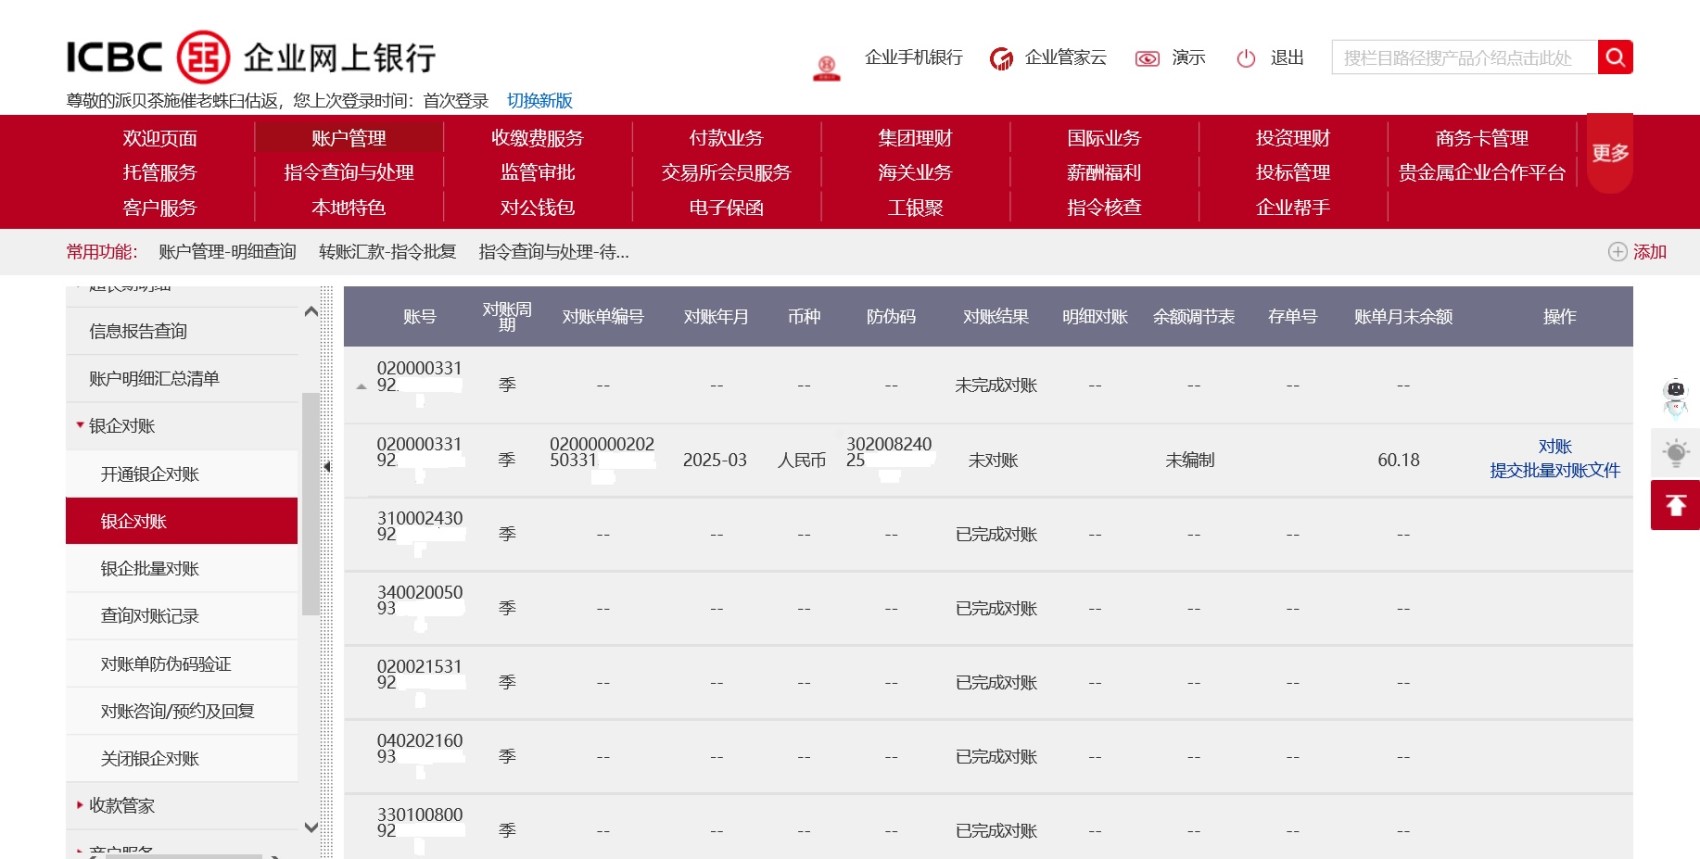1700x859 pixels.
Task: Click the 演示 demo icon
Action: click(1147, 59)
